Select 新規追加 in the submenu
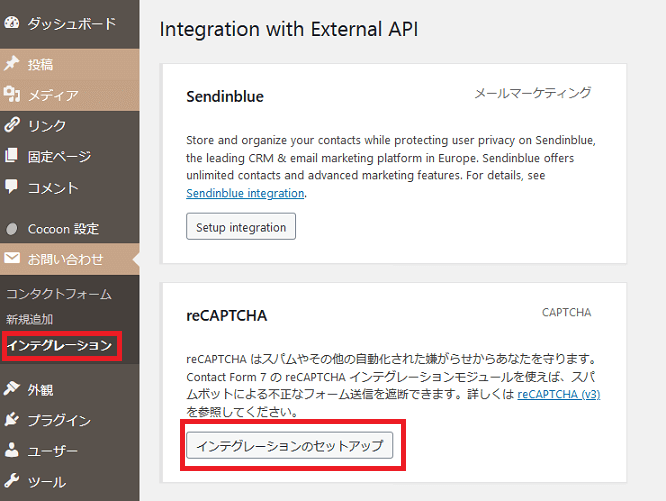666x501 pixels. coord(29,319)
